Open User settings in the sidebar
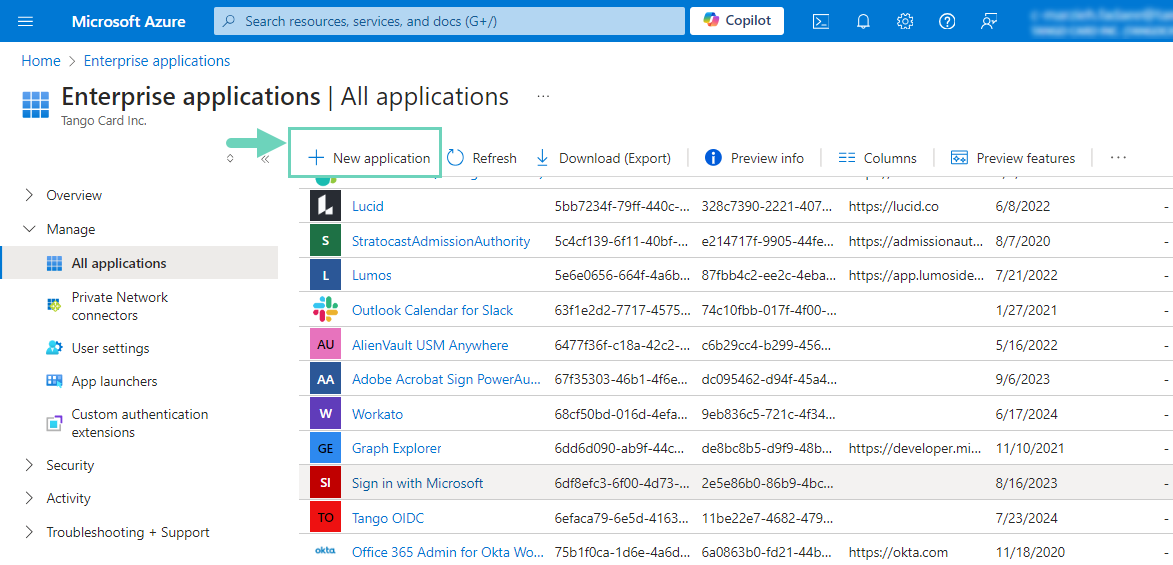Viewport: 1173px width, 565px height. [x=110, y=348]
